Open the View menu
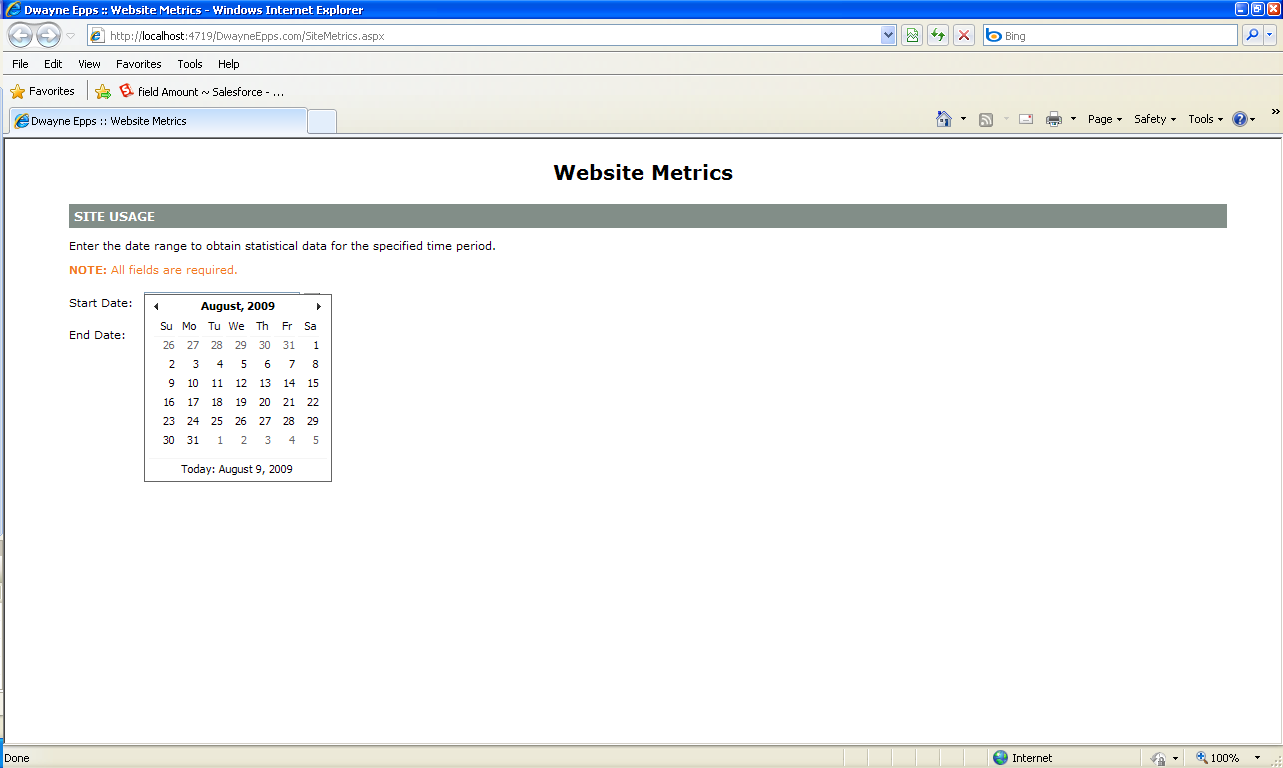This screenshot has width=1283, height=768. coord(89,64)
